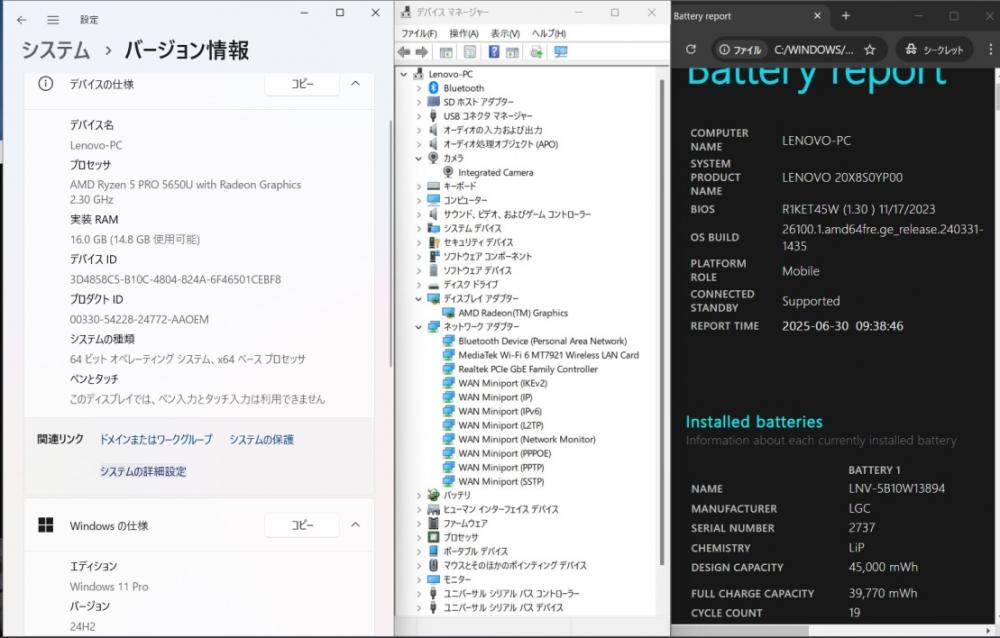Click the Integrated Camera device icon

[x=448, y=172]
